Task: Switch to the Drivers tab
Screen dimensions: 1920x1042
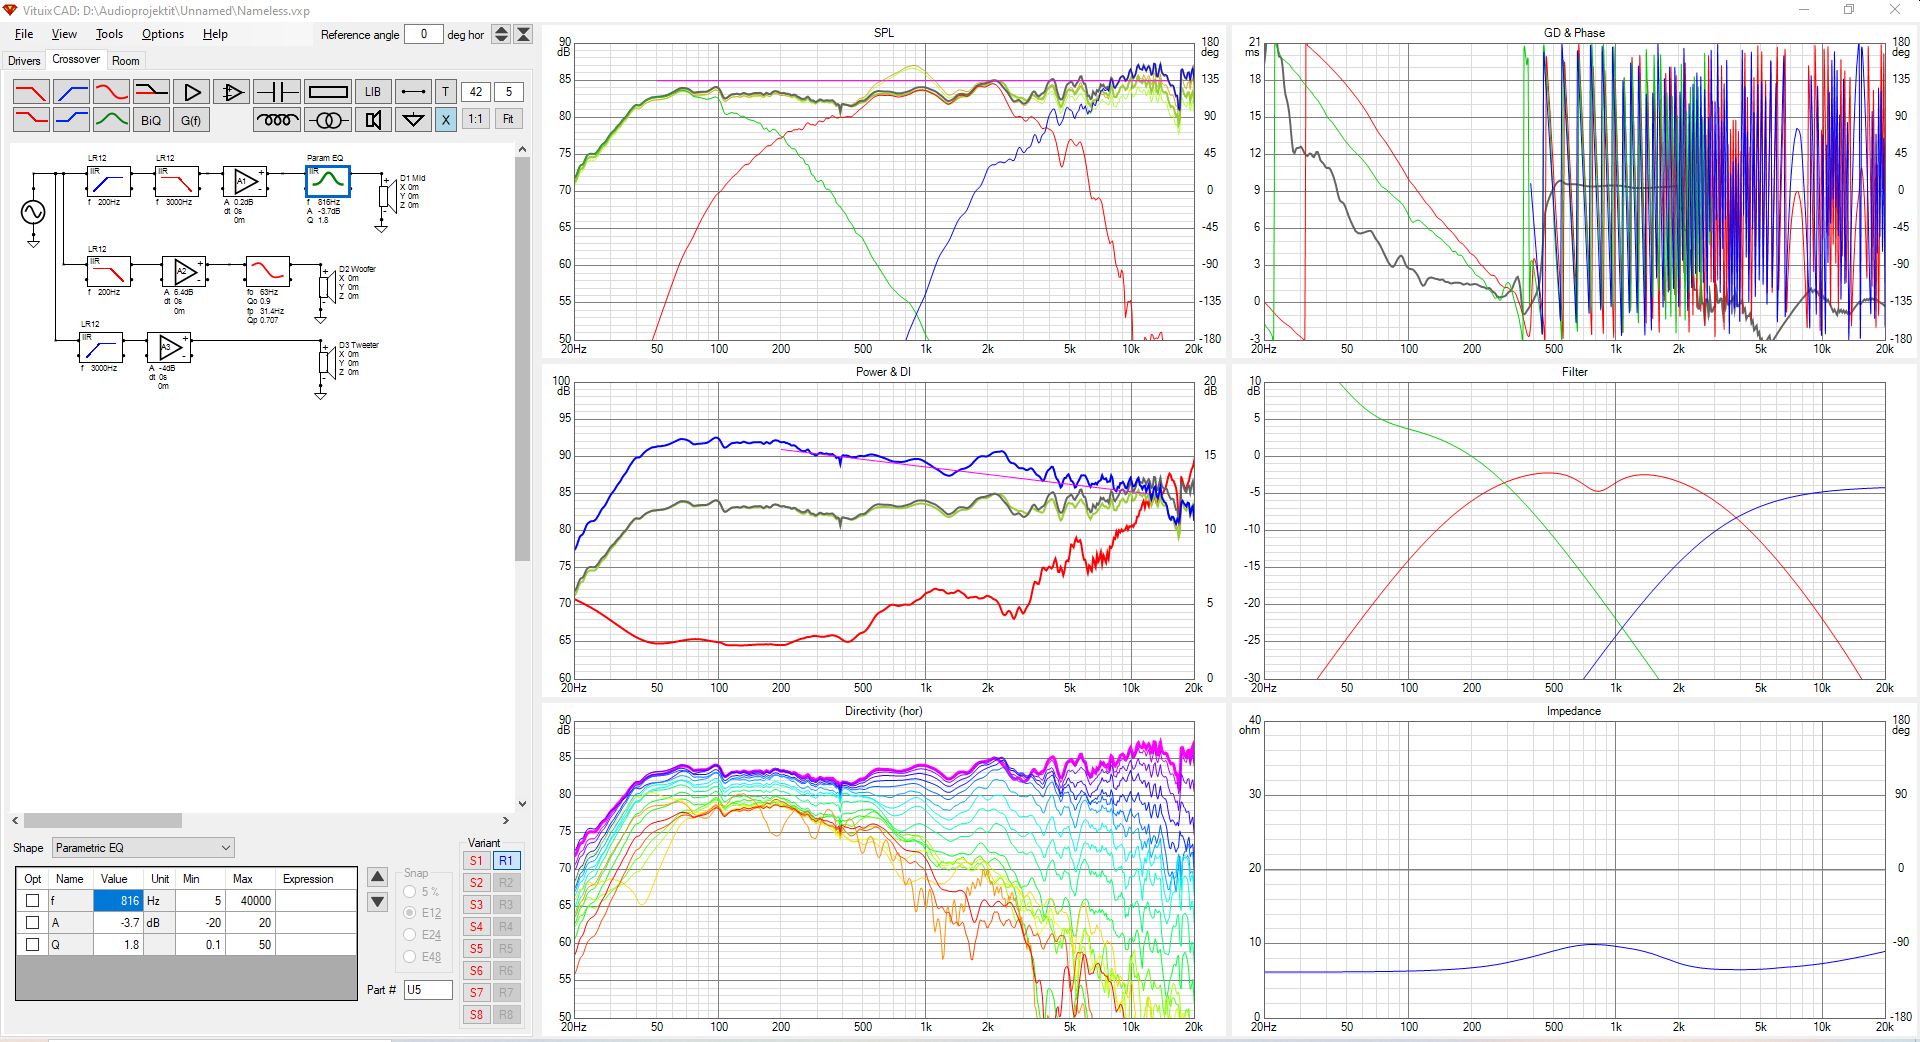Action: [24, 61]
